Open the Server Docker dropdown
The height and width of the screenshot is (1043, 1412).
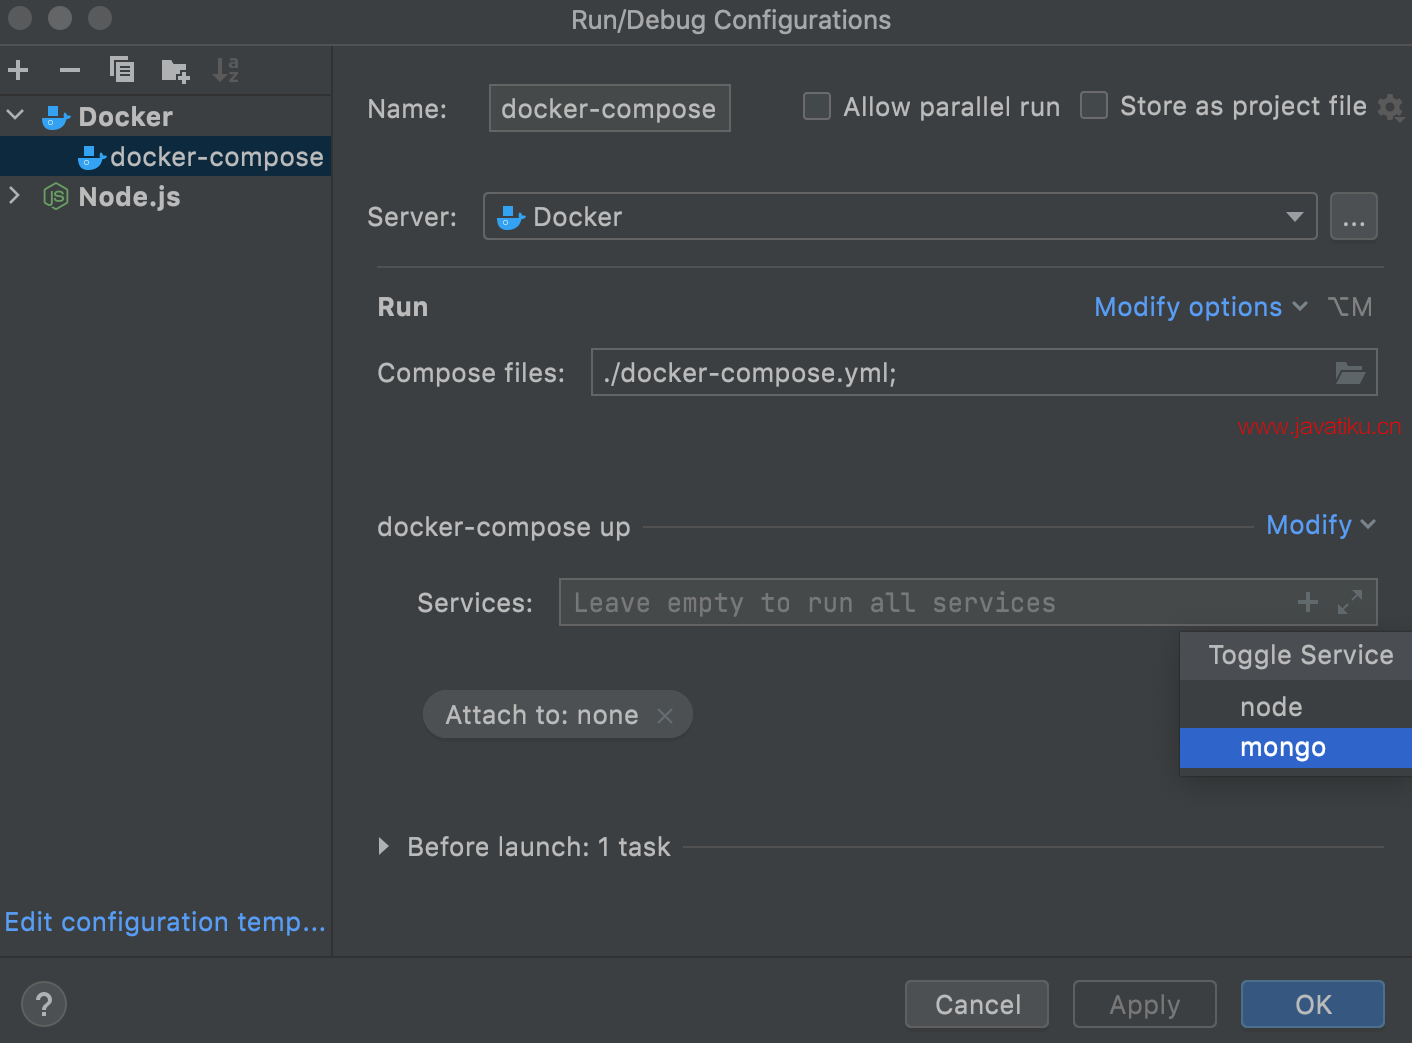[x=900, y=216]
